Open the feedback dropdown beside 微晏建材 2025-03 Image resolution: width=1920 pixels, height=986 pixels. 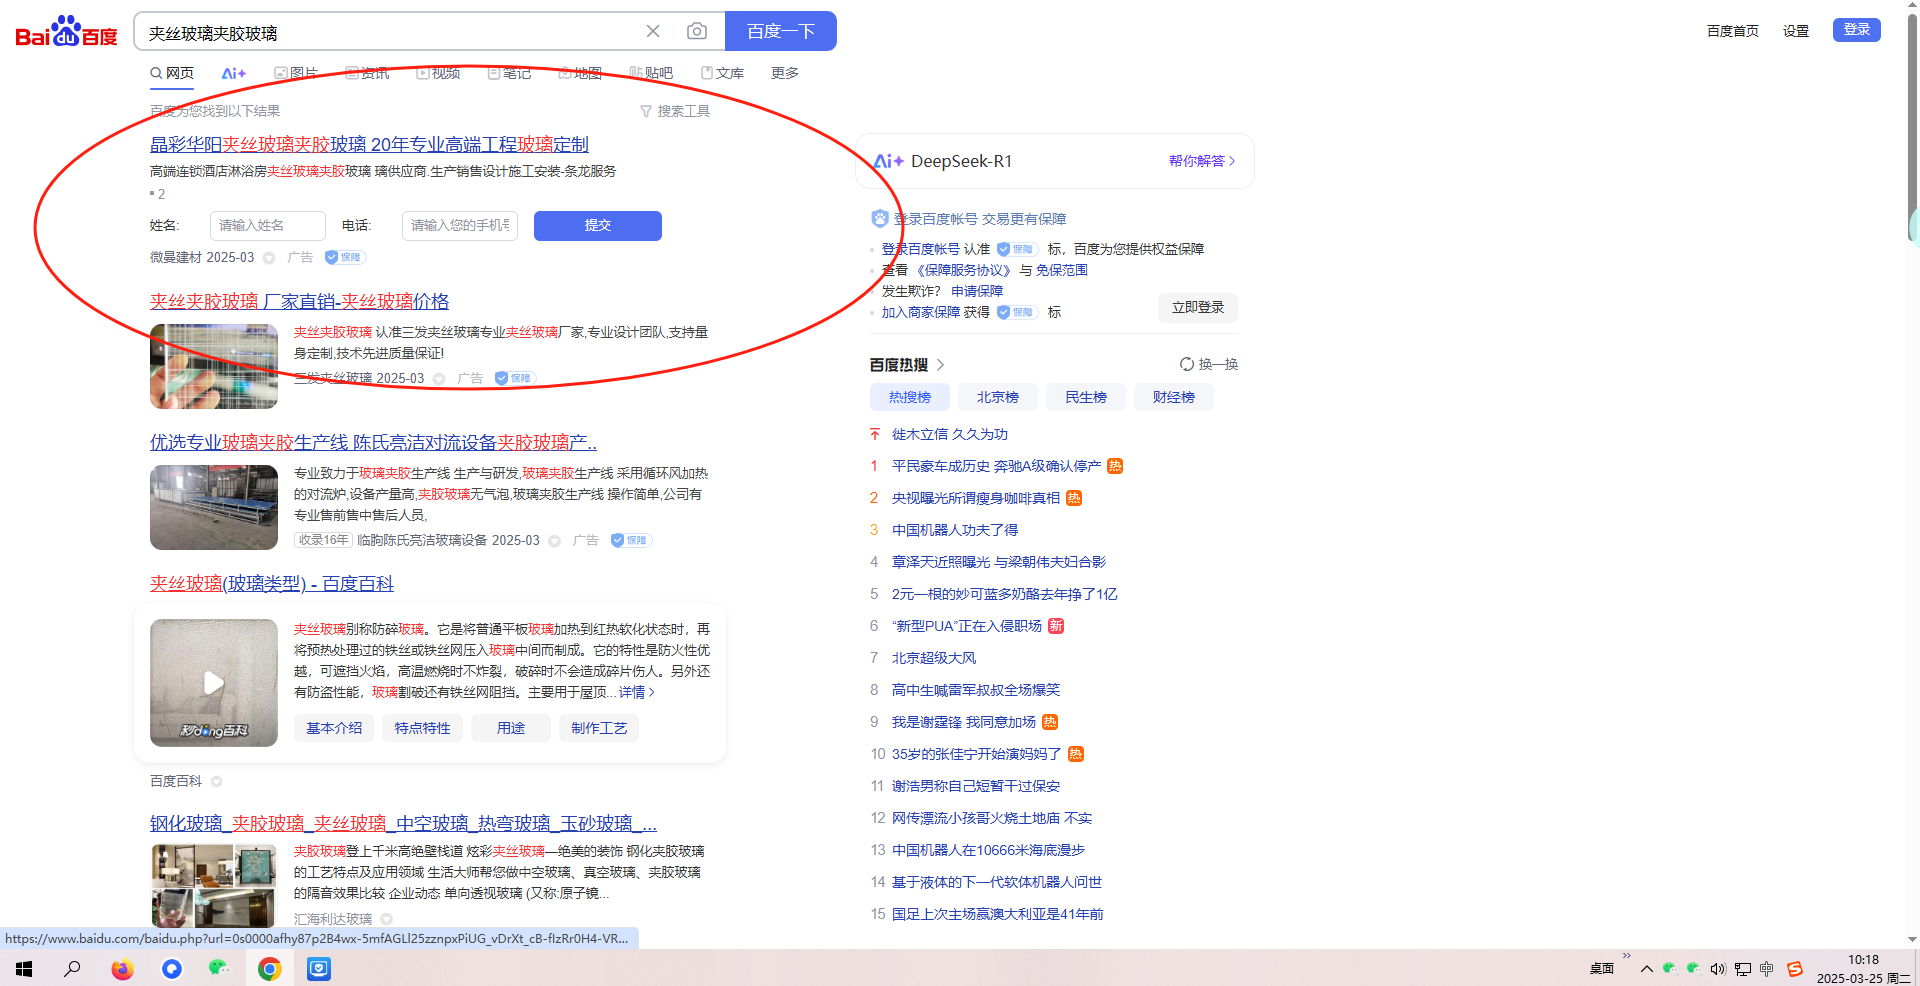[269, 258]
